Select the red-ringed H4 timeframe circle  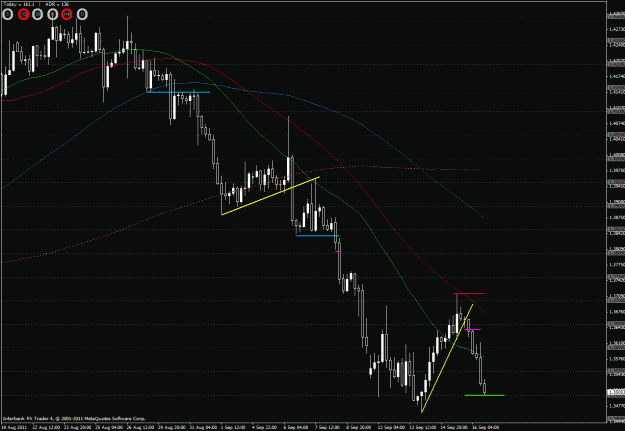point(67,14)
